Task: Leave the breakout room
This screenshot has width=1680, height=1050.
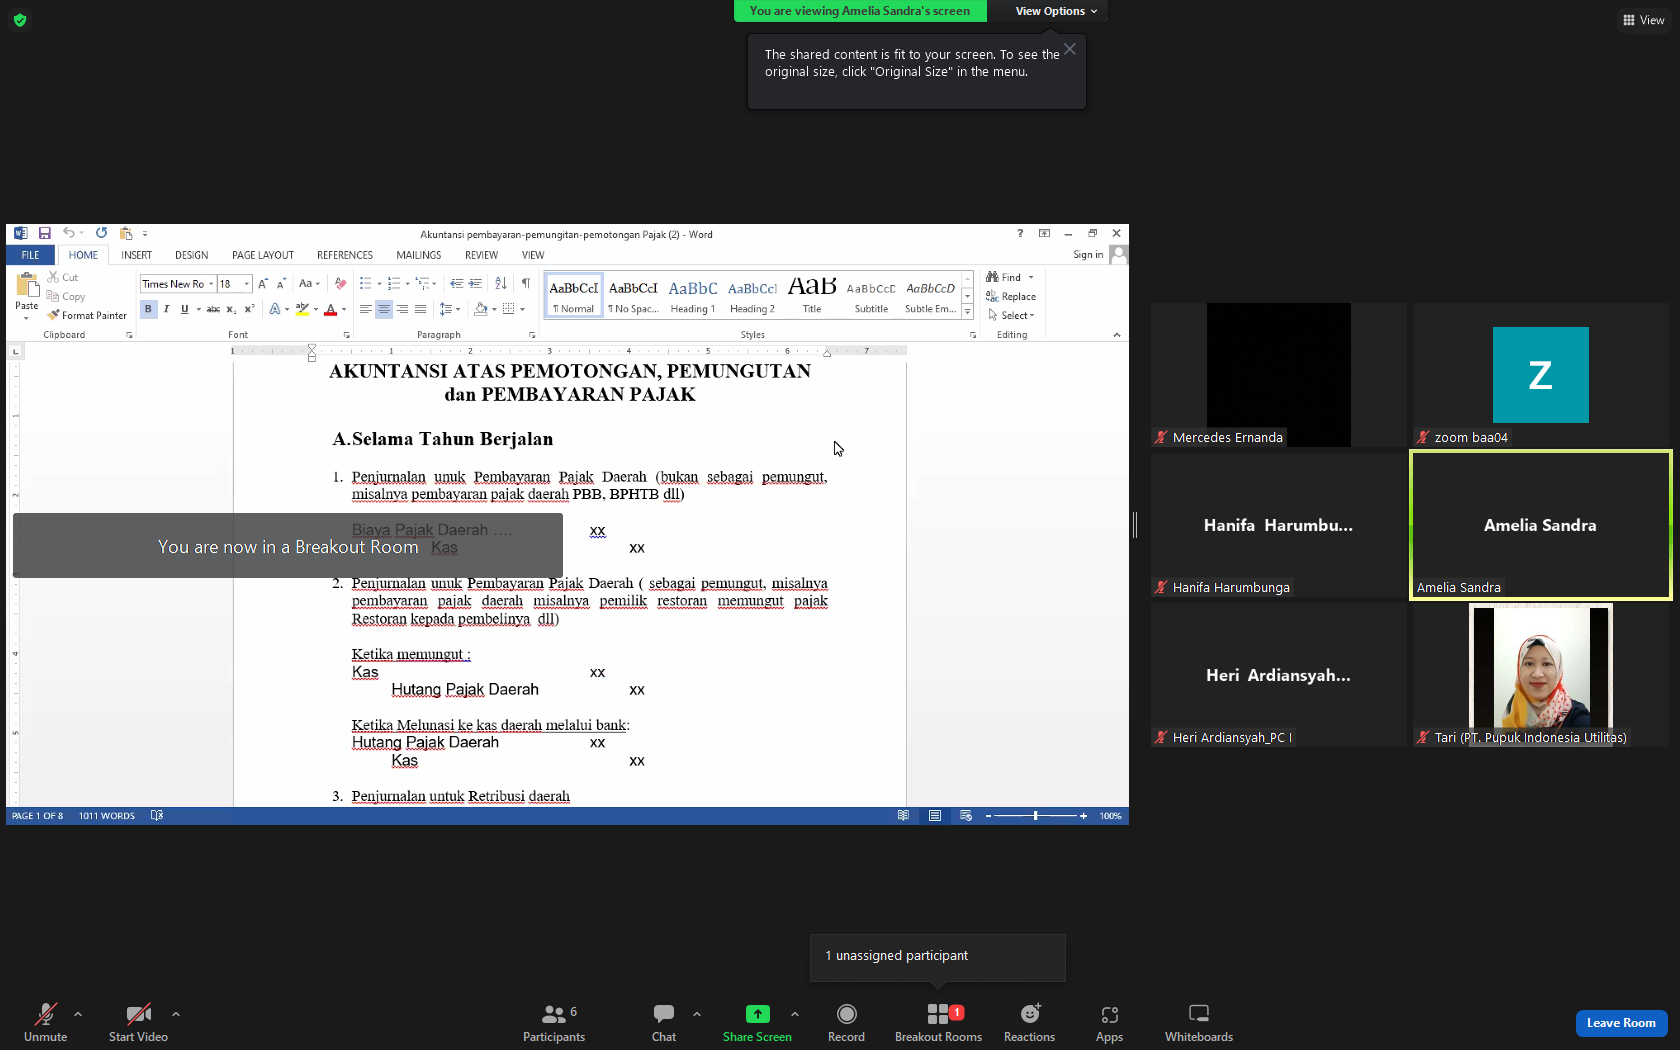Action: click(x=1621, y=1023)
